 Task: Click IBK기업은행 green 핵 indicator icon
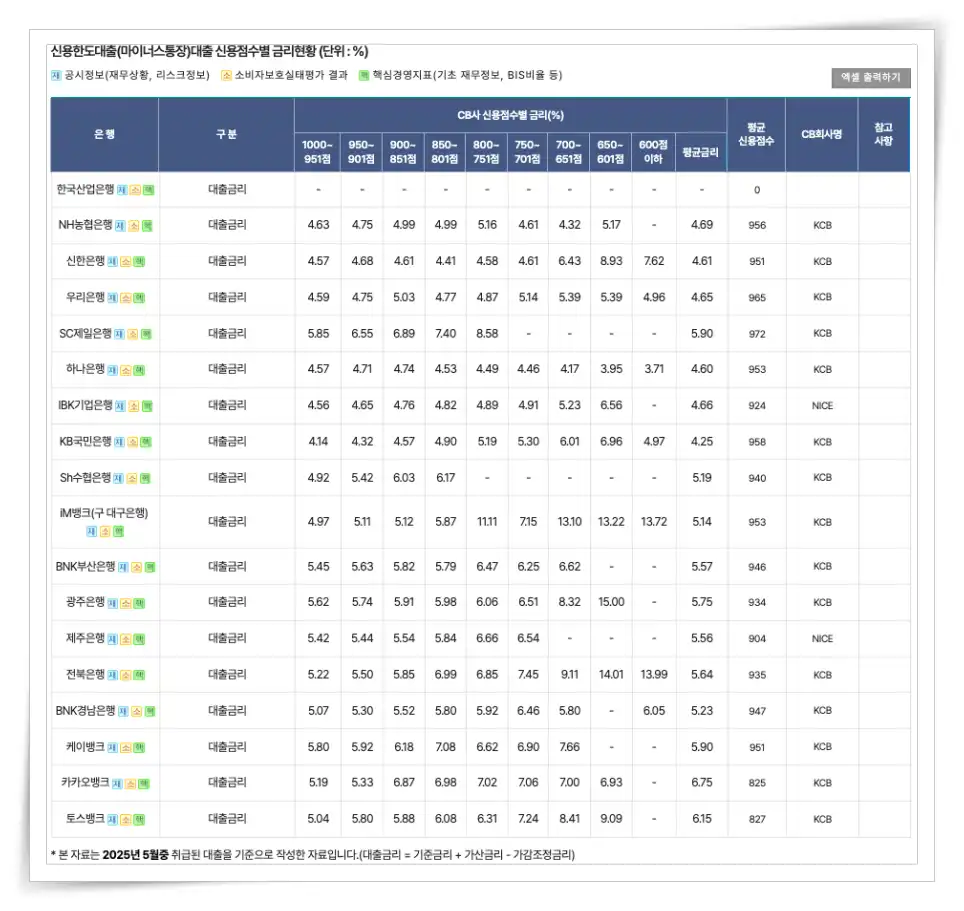[148, 406]
